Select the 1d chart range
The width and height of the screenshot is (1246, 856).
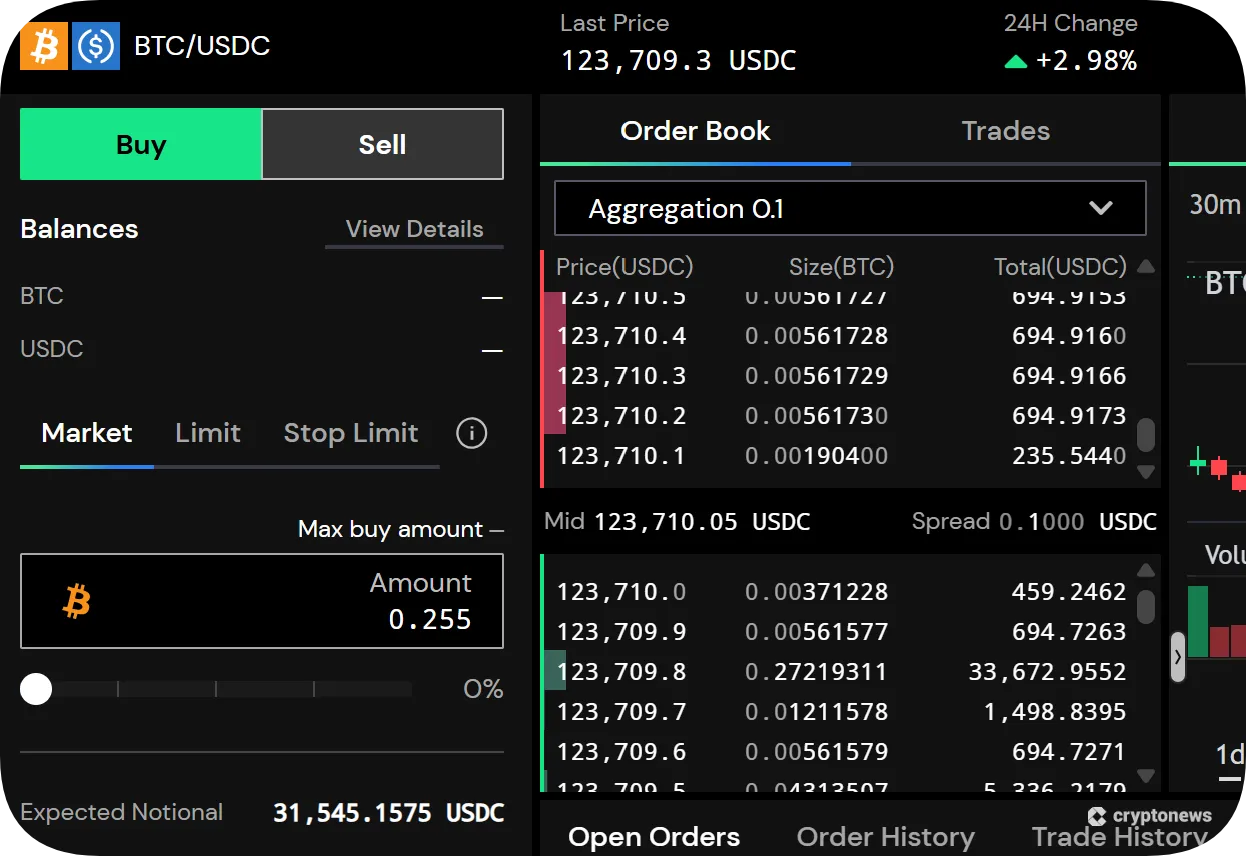(x=1230, y=754)
